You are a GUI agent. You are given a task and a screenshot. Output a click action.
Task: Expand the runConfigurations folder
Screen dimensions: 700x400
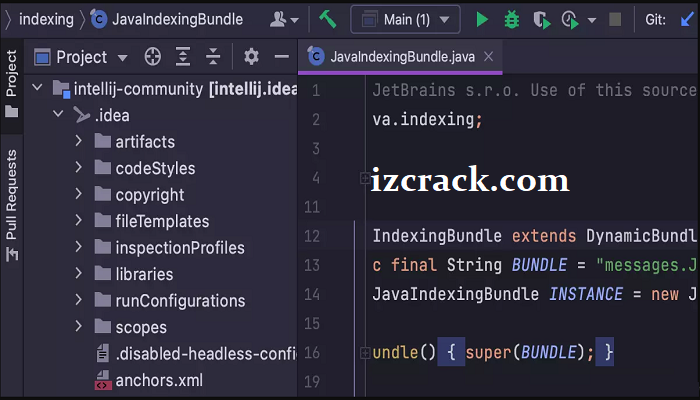click(79, 300)
